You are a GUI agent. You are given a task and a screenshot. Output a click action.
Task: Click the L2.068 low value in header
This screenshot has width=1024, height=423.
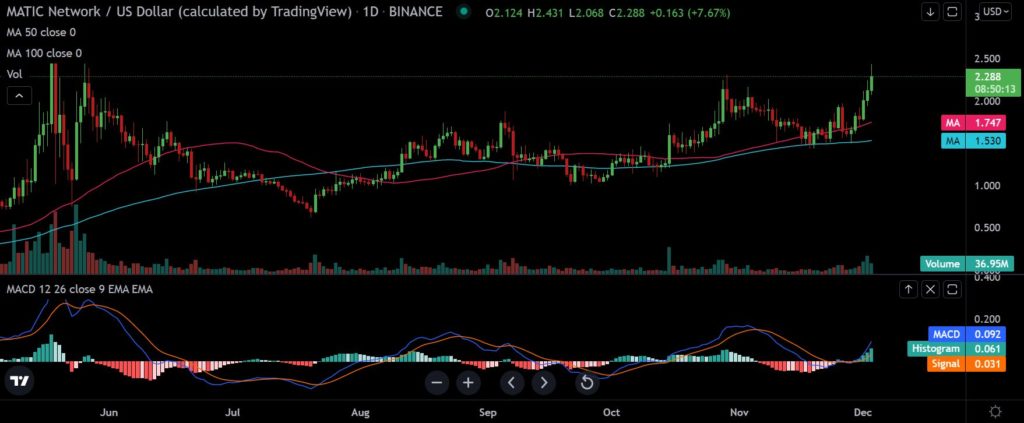coord(585,12)
